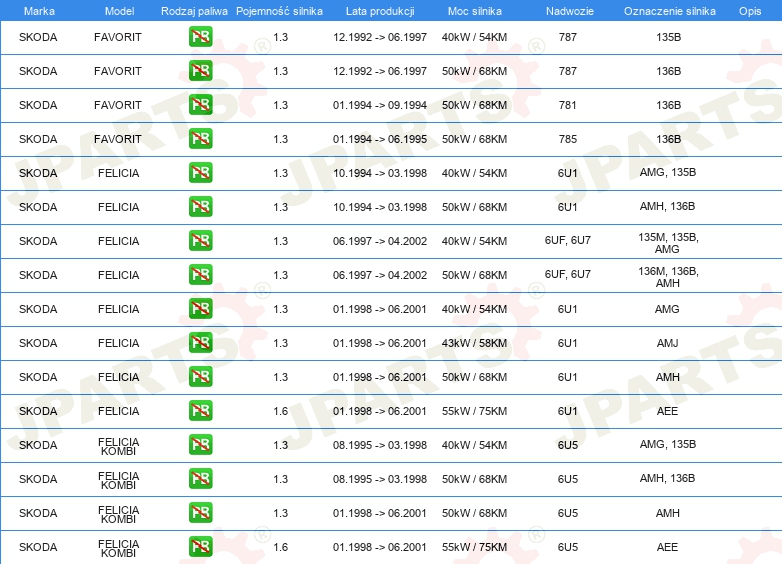The height and width of the screenshot is (564, 782).
Task: Select FAVORIT model in body 785 row
Action: click(118, 139)
